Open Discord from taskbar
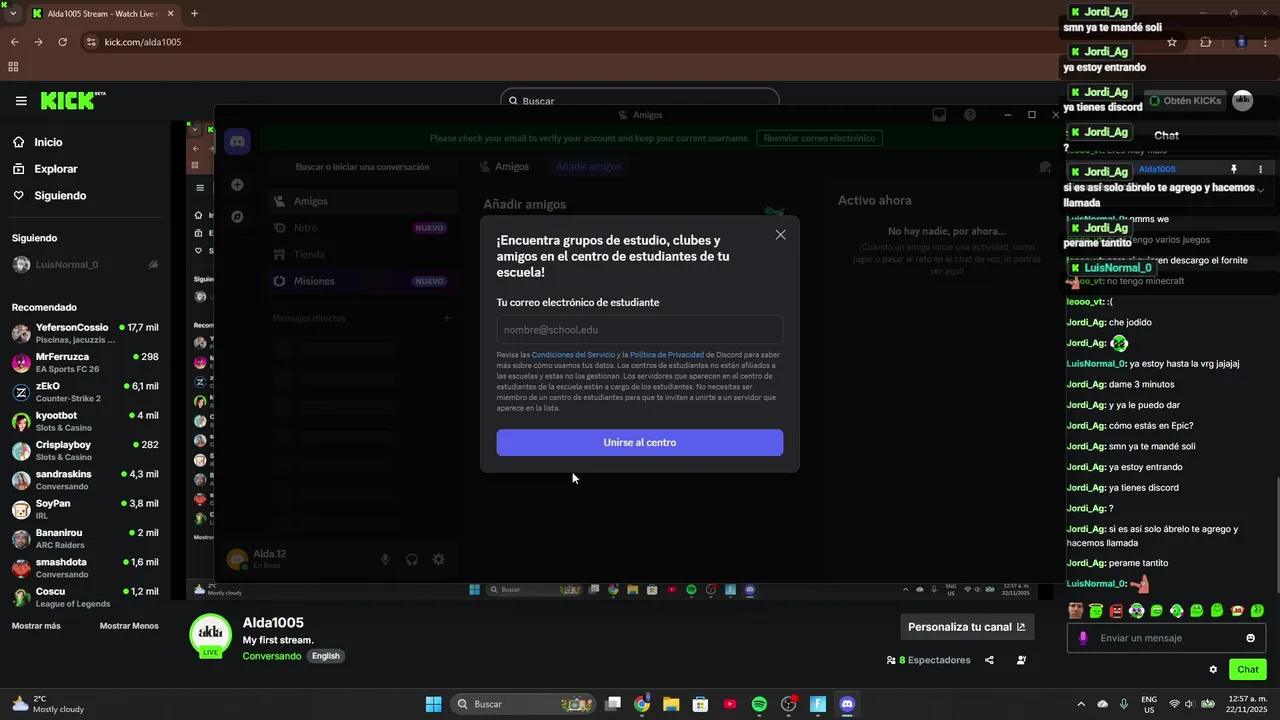Image resolution: width=1280 pixels, height=720 pixels. (x=847, y=704)
